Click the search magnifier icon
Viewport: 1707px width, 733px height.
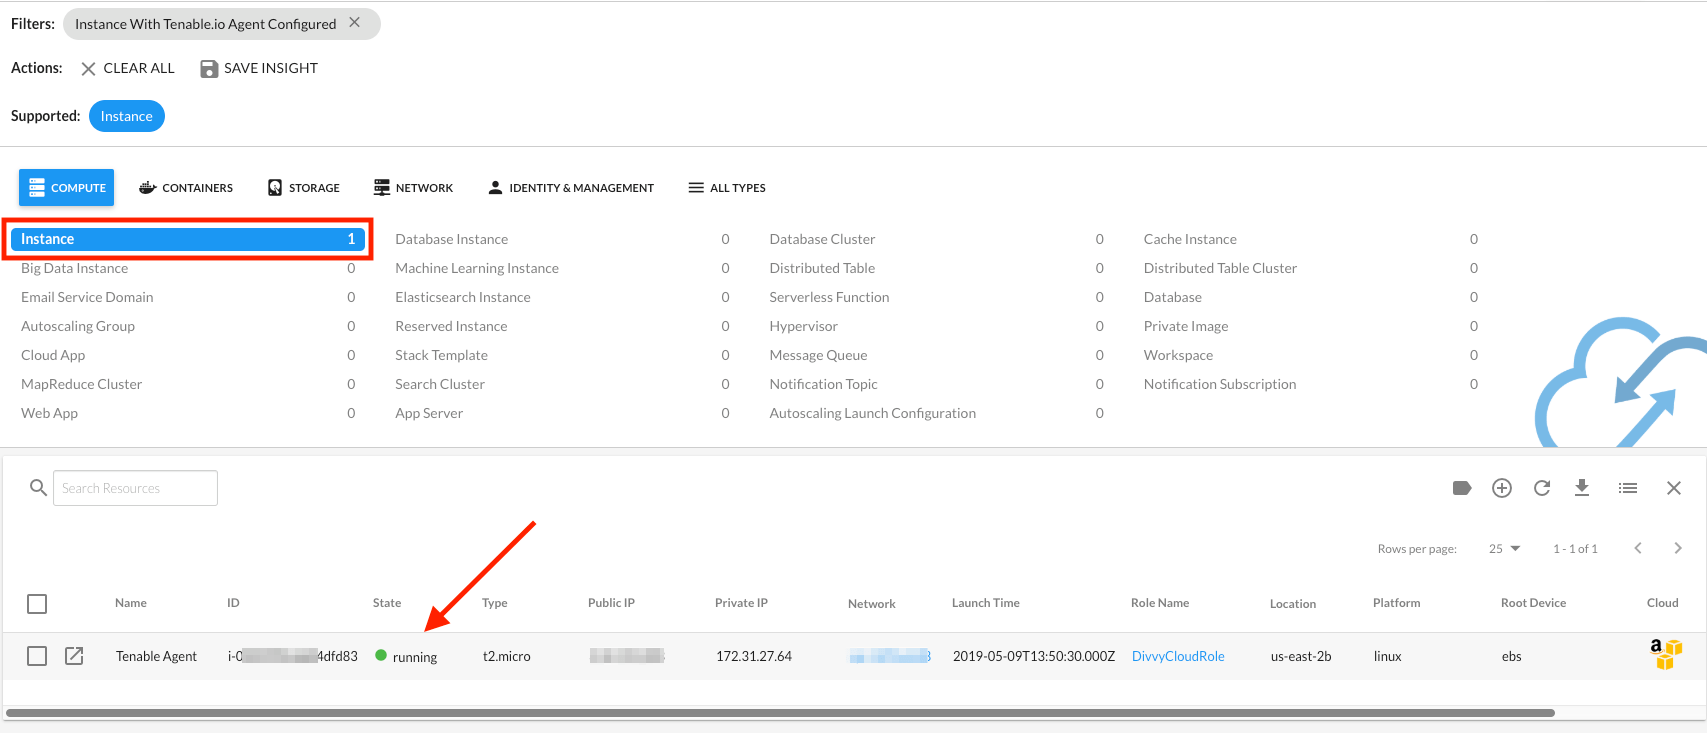point(38,488)
